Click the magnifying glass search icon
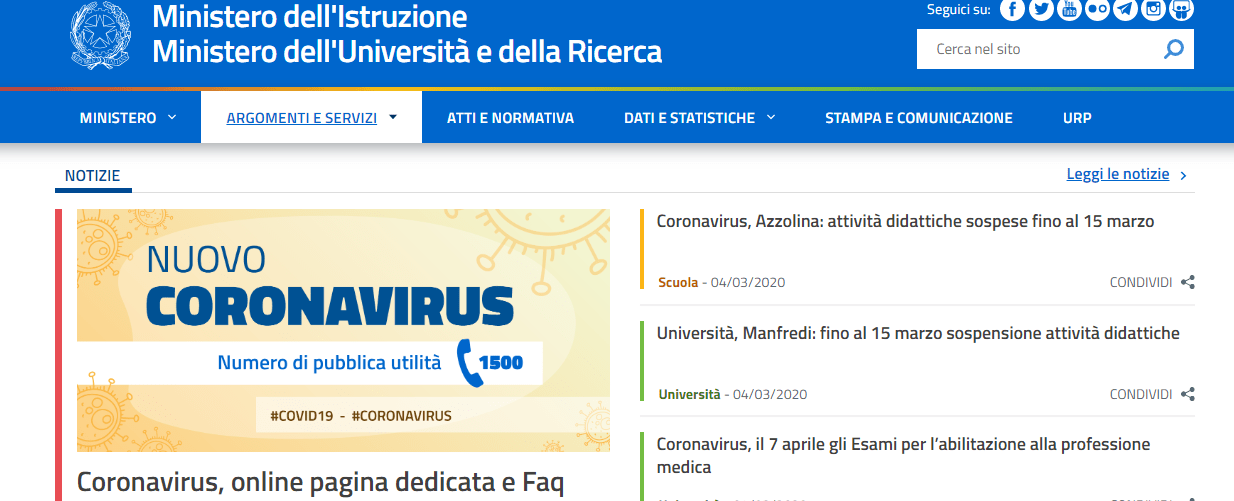Screen dimensions: 1234x501 pyautogui.click(x=1174, y=49)
